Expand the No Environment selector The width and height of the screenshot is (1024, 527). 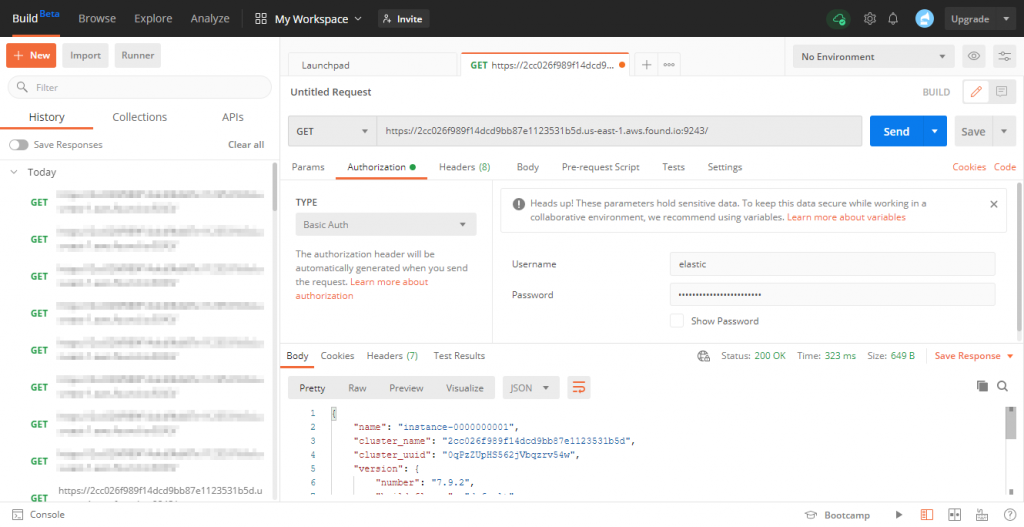point(872,57)
